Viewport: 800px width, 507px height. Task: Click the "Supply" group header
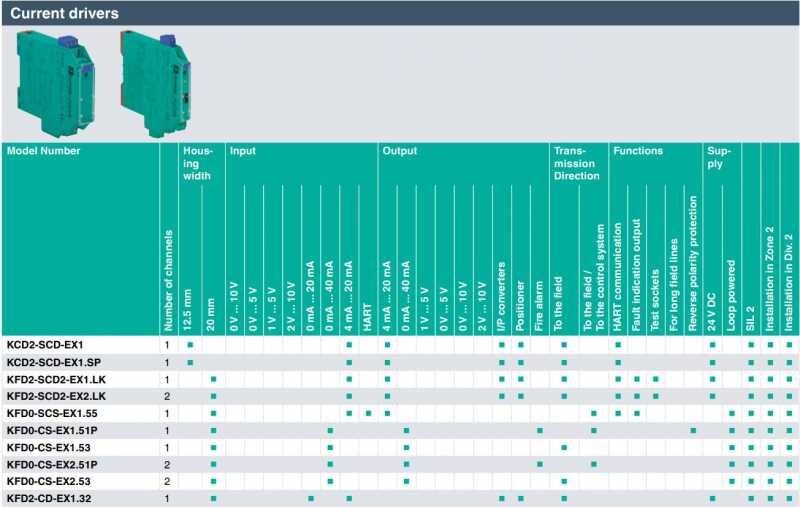point(719,158)
